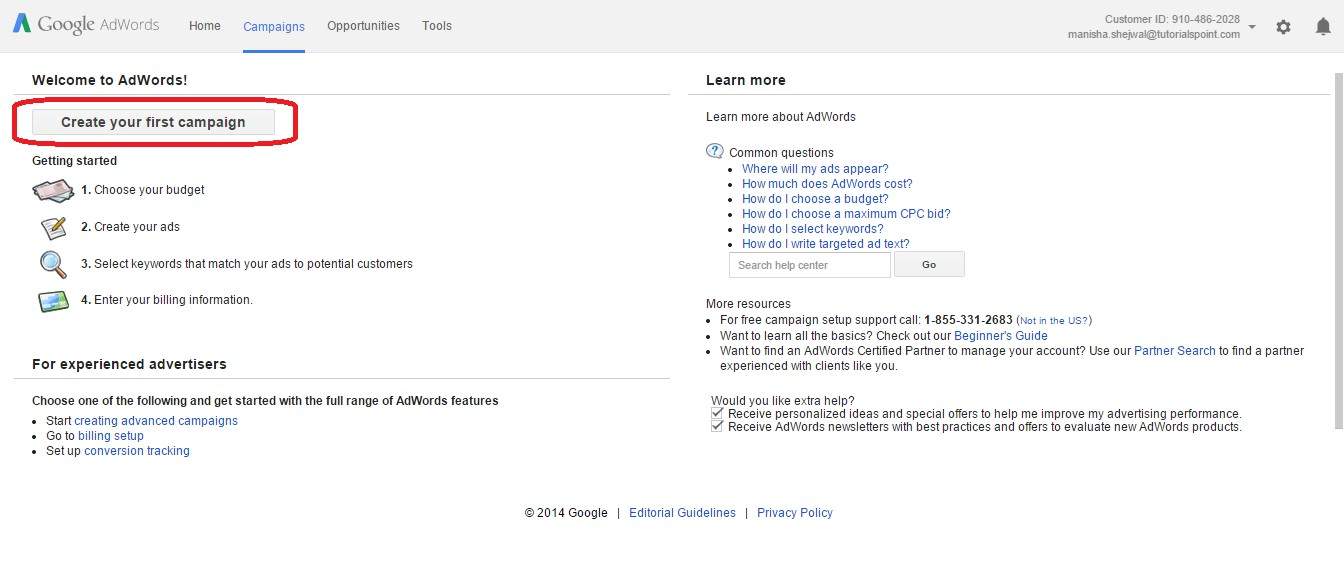Click the Google AdWords logo
The image size is (1344, 581).
(x=85, y=24)
